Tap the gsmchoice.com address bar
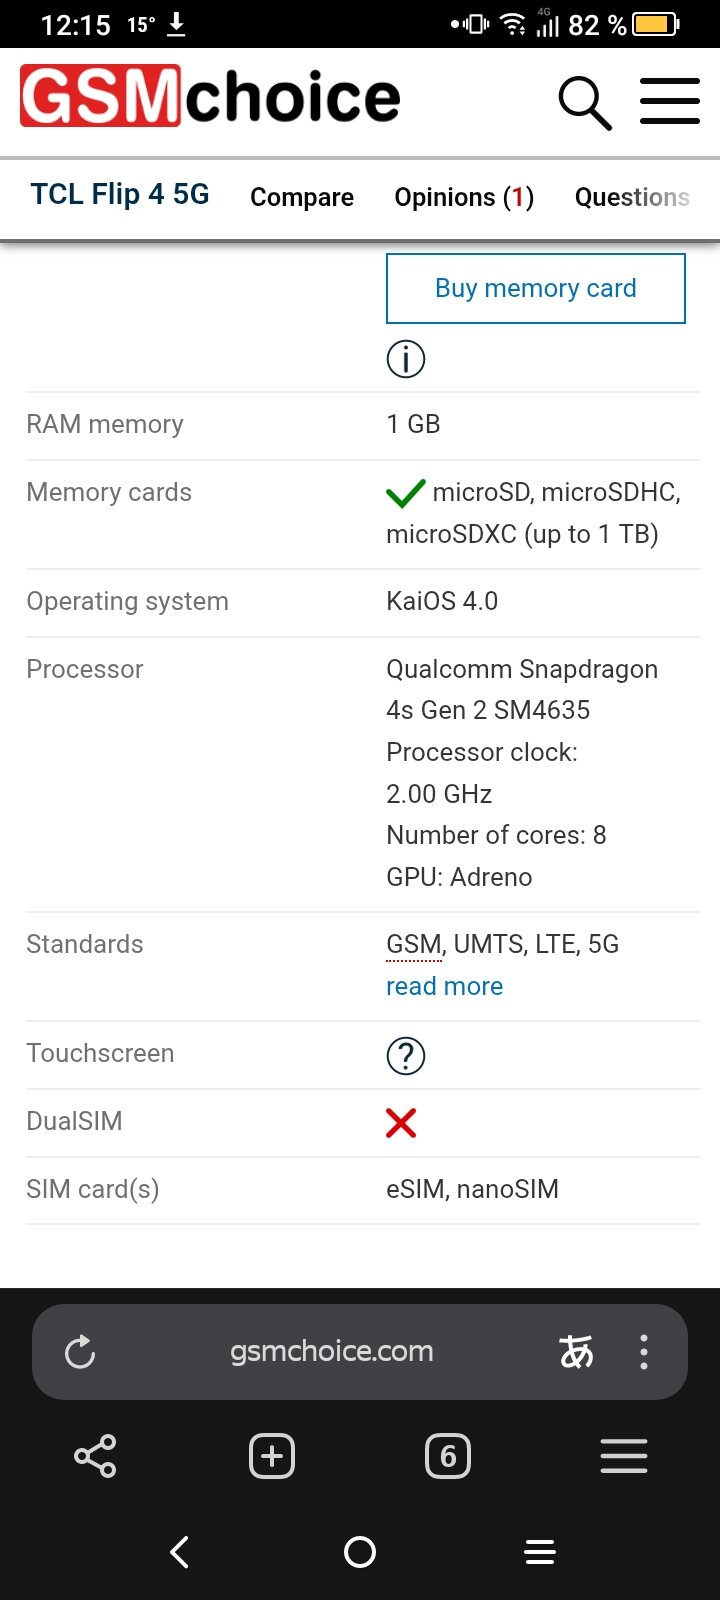The height and width of the screenshot is (1600, 720). coord(332,1352)
